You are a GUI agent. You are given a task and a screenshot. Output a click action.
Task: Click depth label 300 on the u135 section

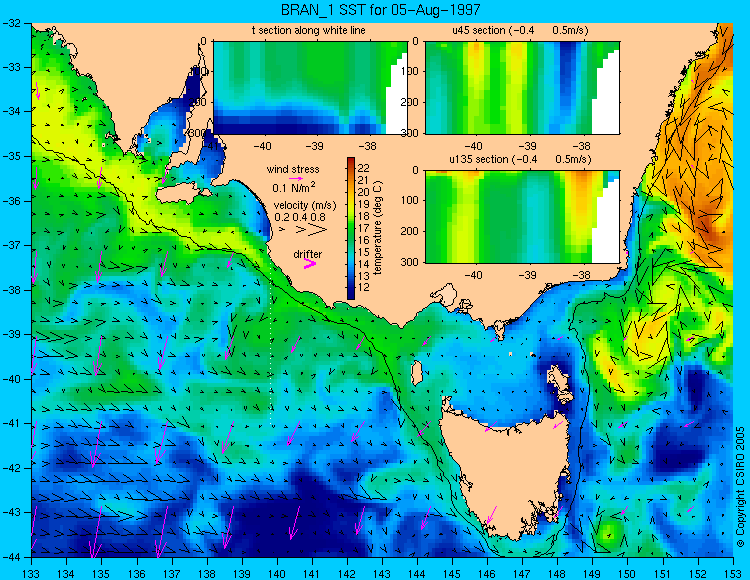click(x=410, y=262)
